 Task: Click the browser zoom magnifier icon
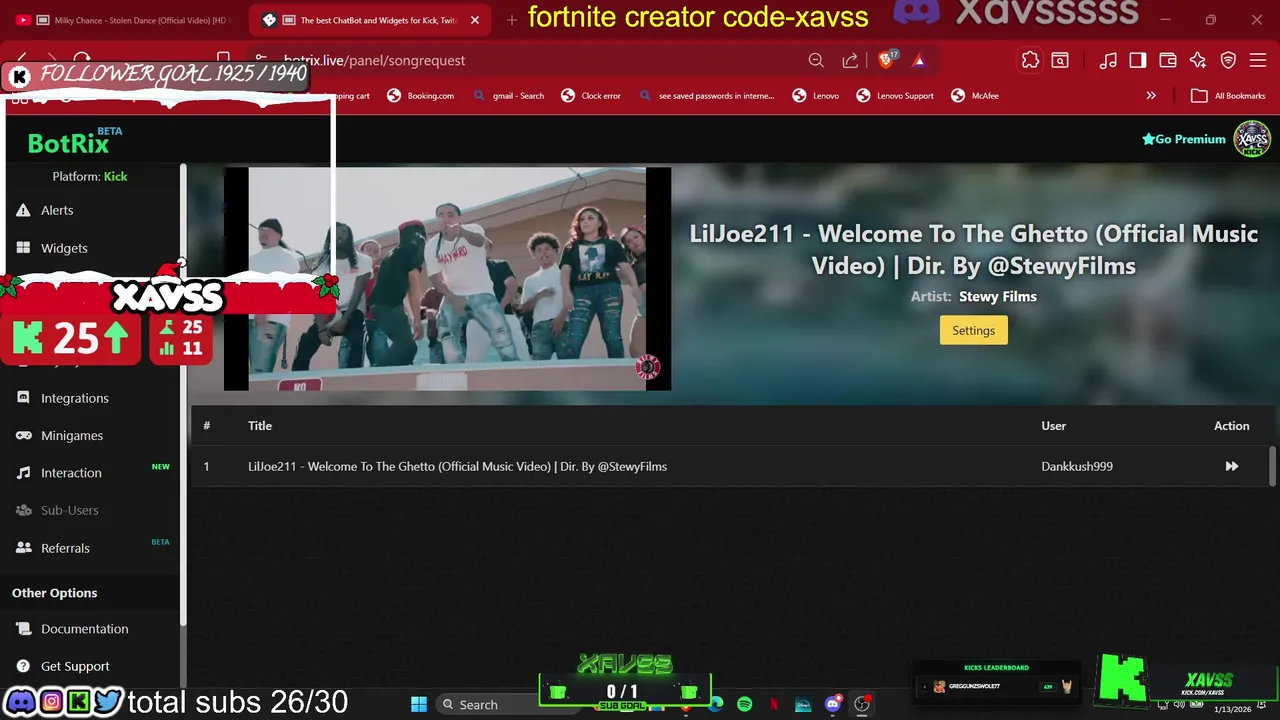coord(816,60)
